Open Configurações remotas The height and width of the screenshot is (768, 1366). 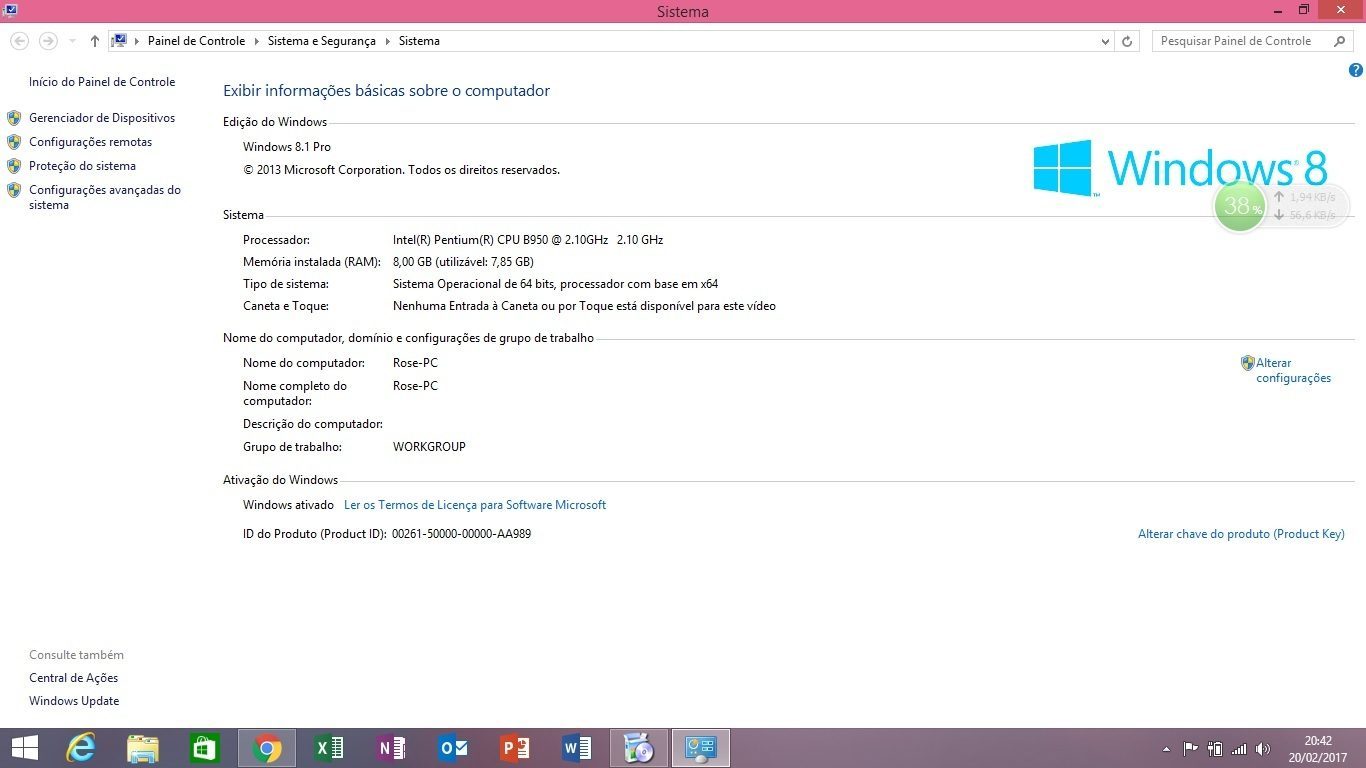[91, 142]
